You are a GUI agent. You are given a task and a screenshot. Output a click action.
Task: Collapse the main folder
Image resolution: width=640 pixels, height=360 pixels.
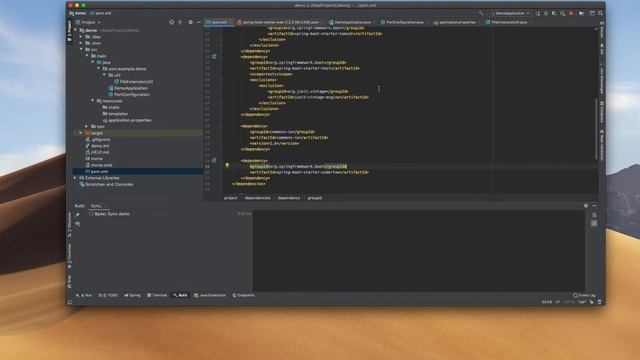point(87,56)
